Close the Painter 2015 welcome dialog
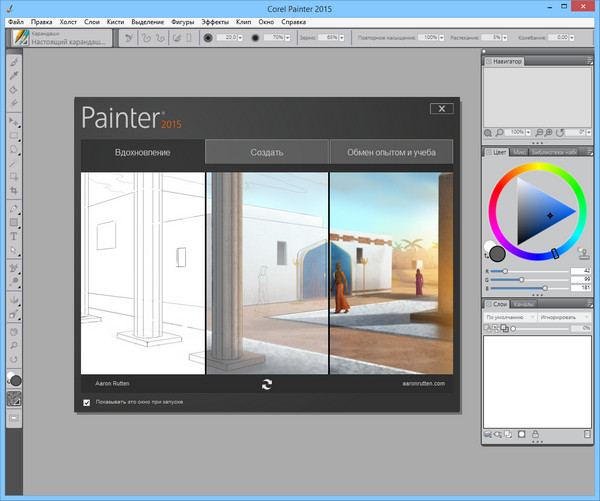This screenshot has width=600, height=501. click(439, 108)
